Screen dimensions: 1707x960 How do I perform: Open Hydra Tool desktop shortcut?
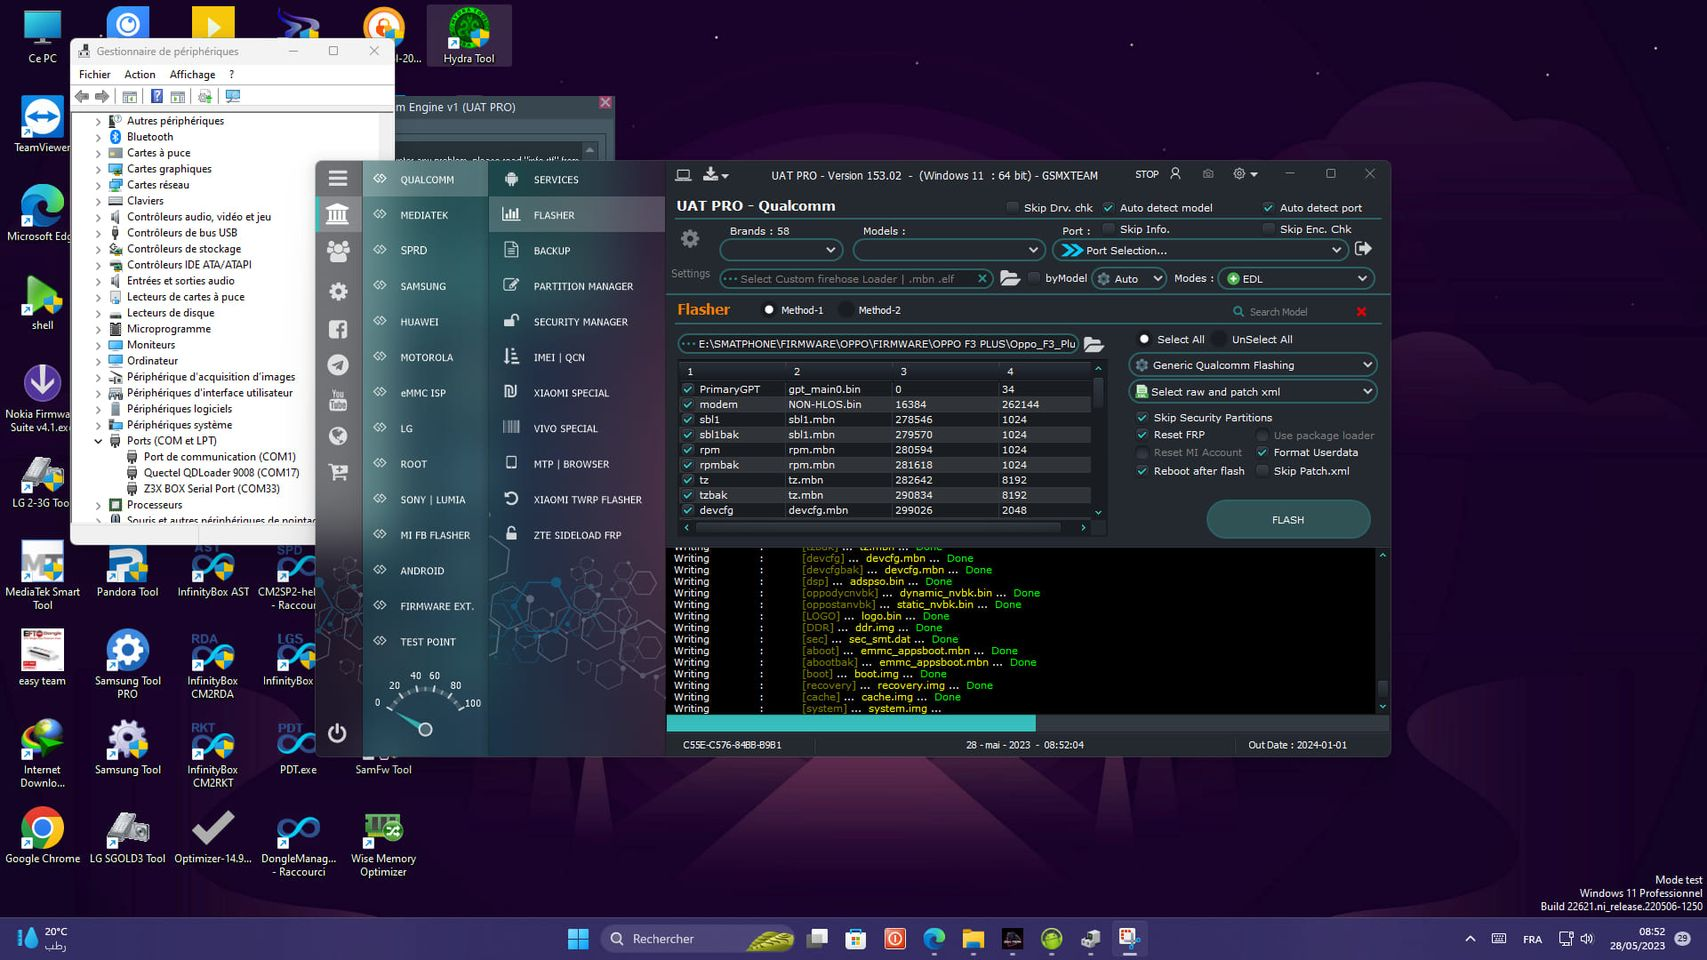(469, 36)
